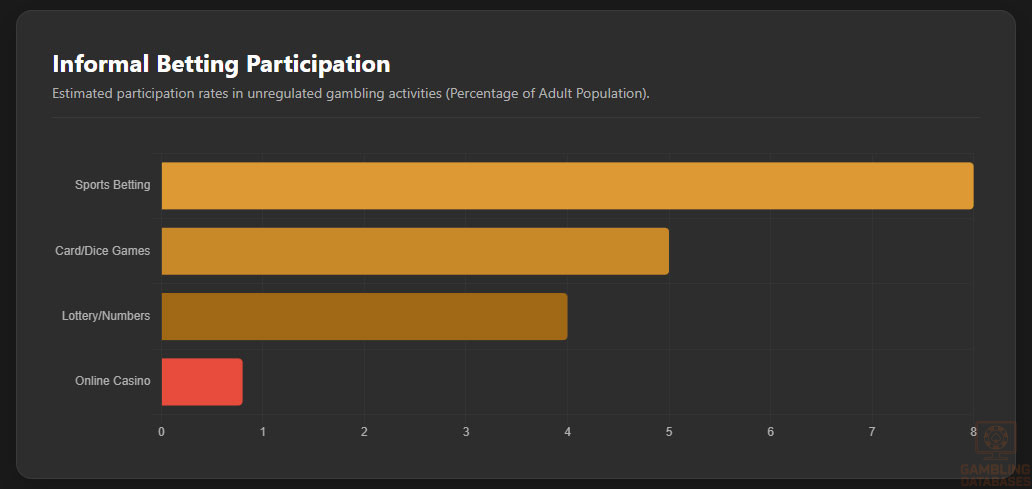Click the x-axis tick label 2
This screenshot has height=489, width=1032.
(364, 432)
